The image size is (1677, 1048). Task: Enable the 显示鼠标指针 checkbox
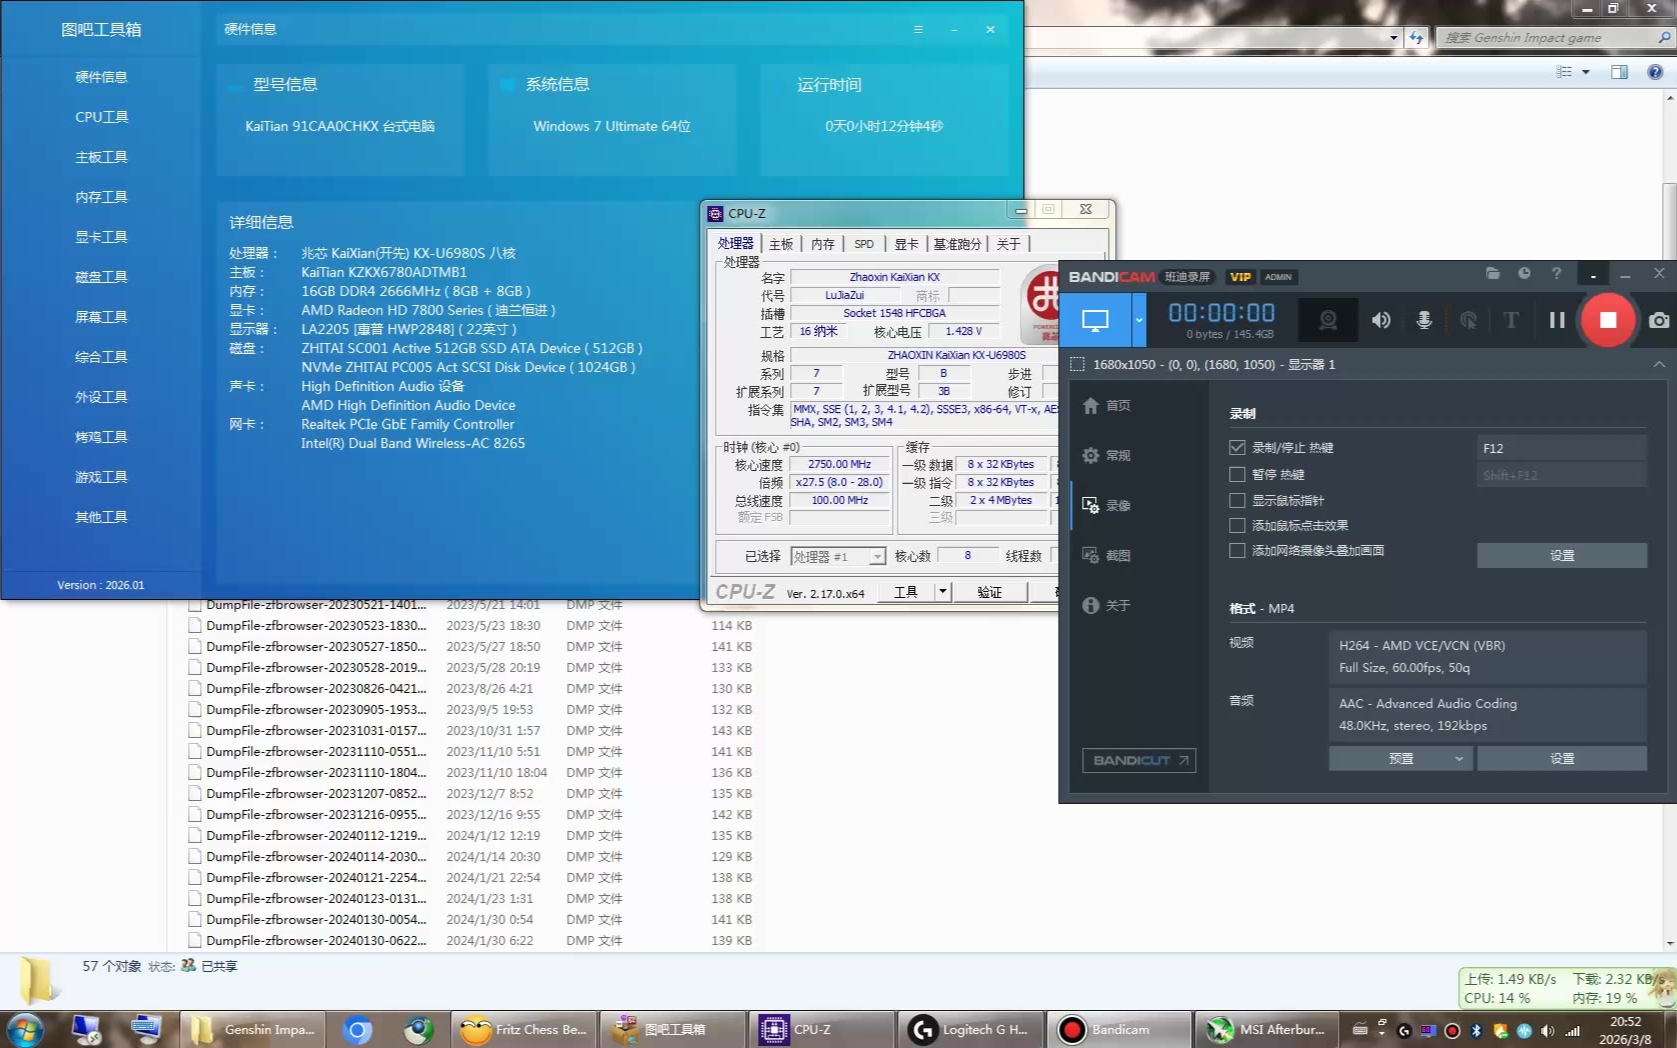click(x=1238, y=500)
